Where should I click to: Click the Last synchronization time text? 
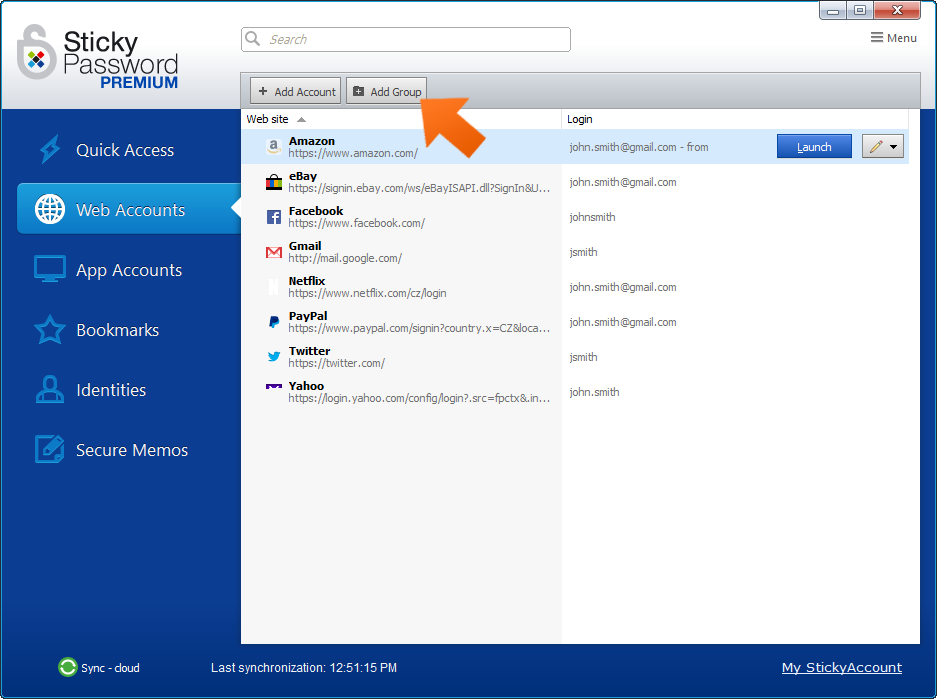[304, 667]
